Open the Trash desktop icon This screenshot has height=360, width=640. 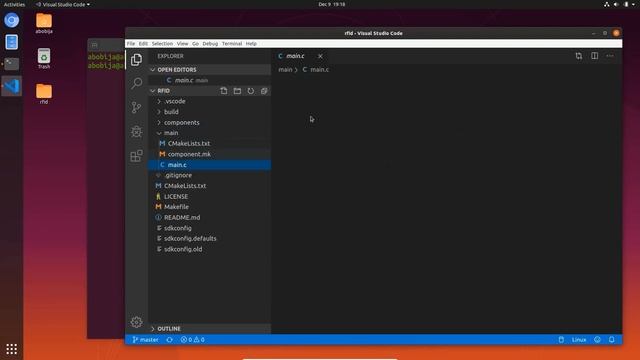point(44,58)
